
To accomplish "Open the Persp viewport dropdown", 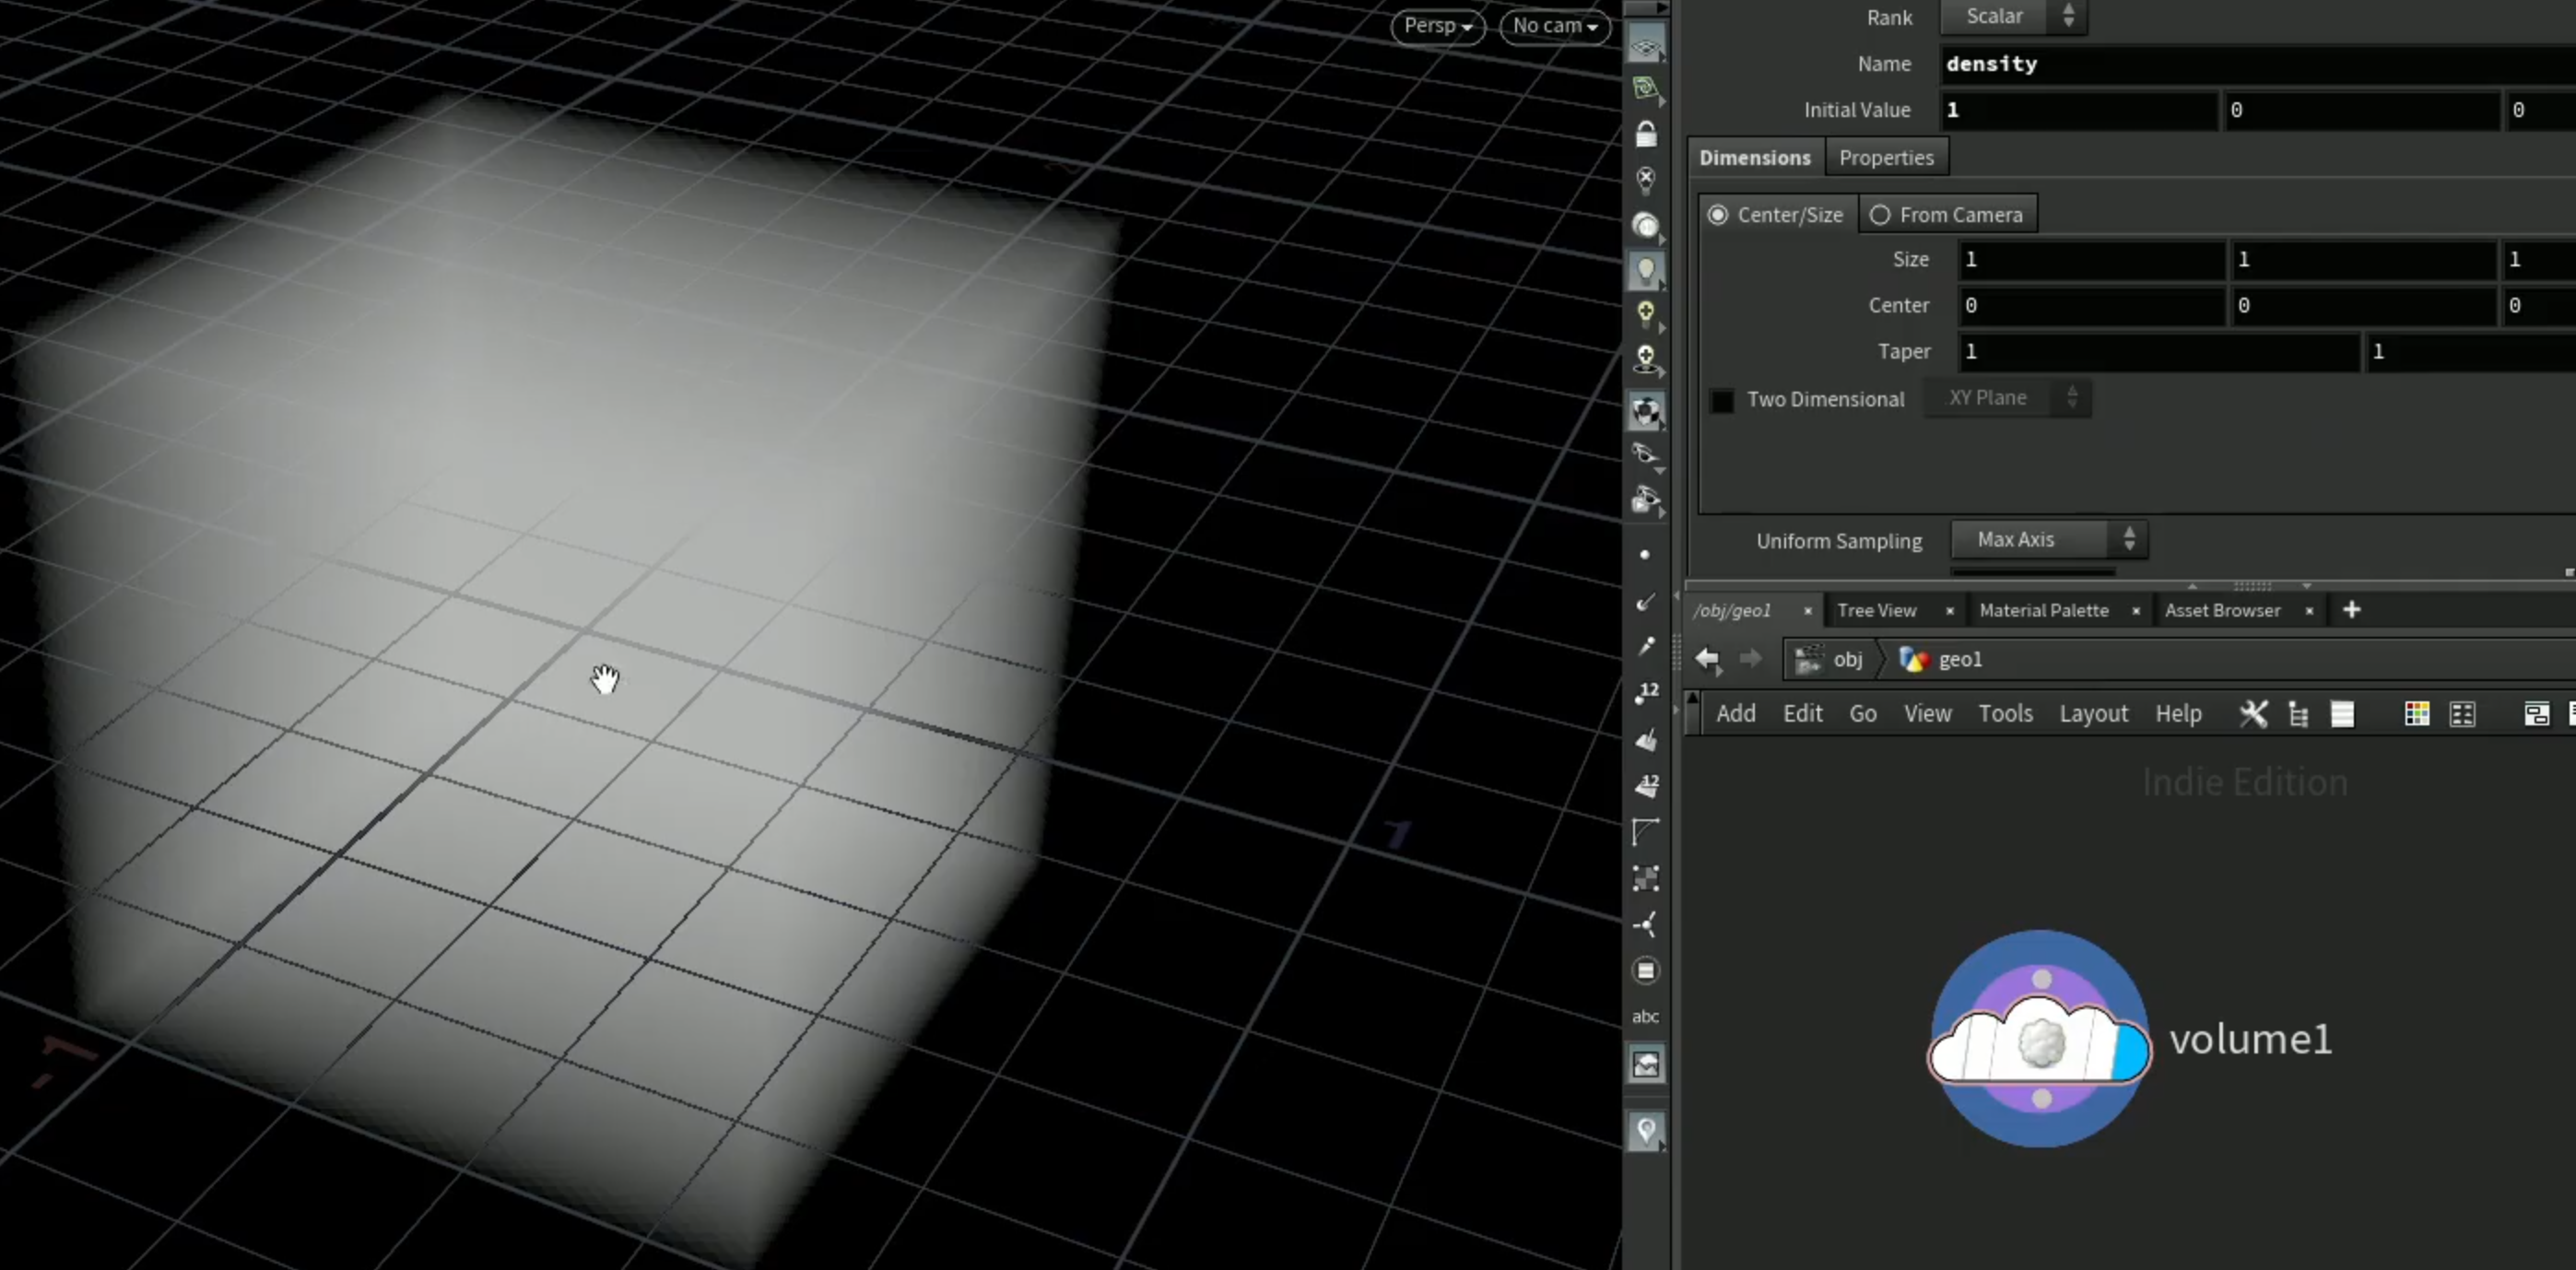I will [x=1438, y=26].
